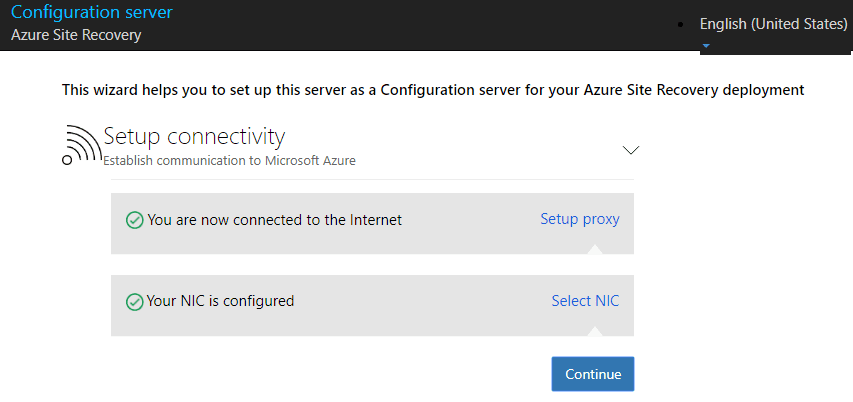Collapse the Setup connectivity section chevron
This screenshot has height=402, width=853.
pos(631,150)
